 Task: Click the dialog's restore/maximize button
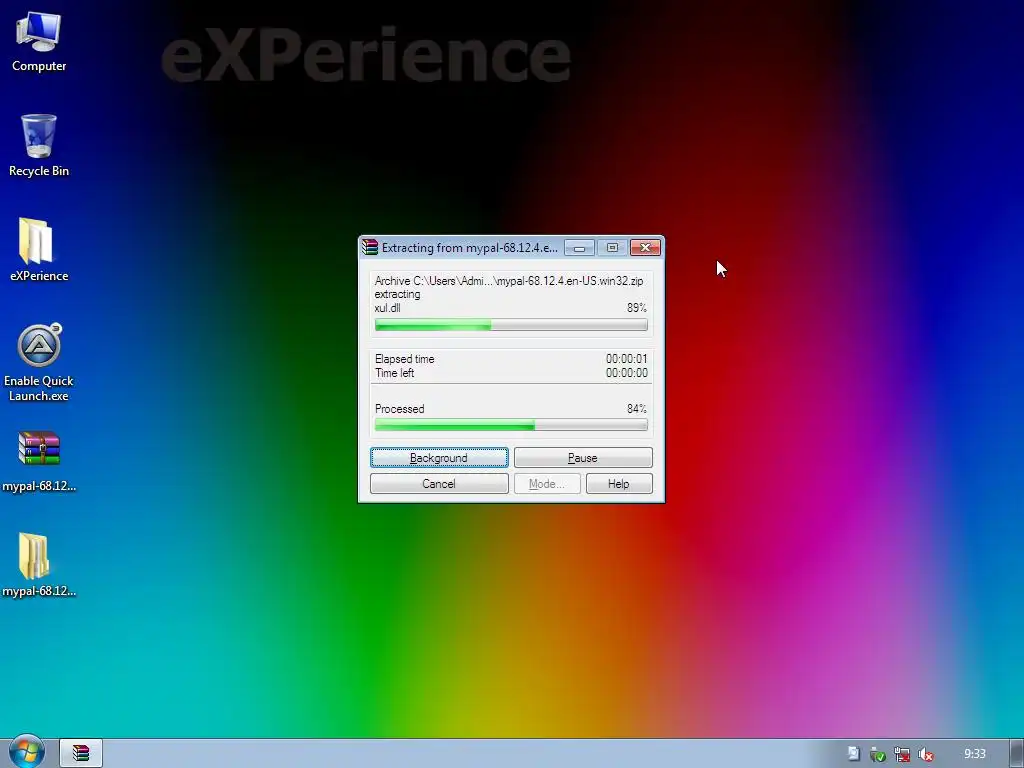click(612, 248)
